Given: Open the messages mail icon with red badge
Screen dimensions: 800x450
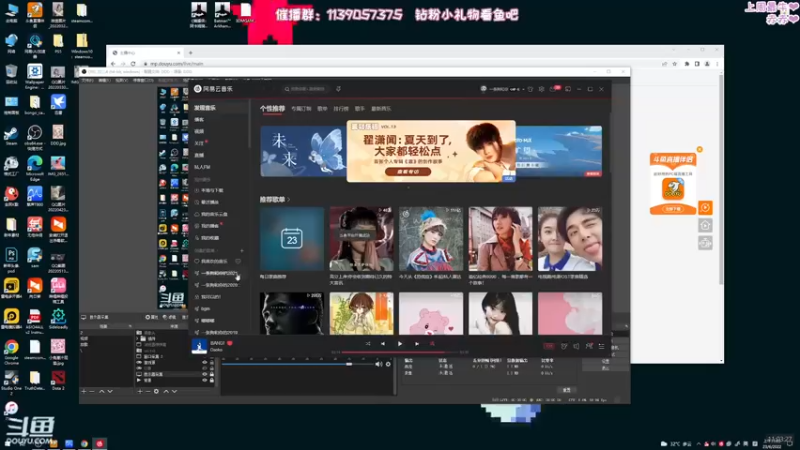Looking at the screenshot, I should 554,89.
